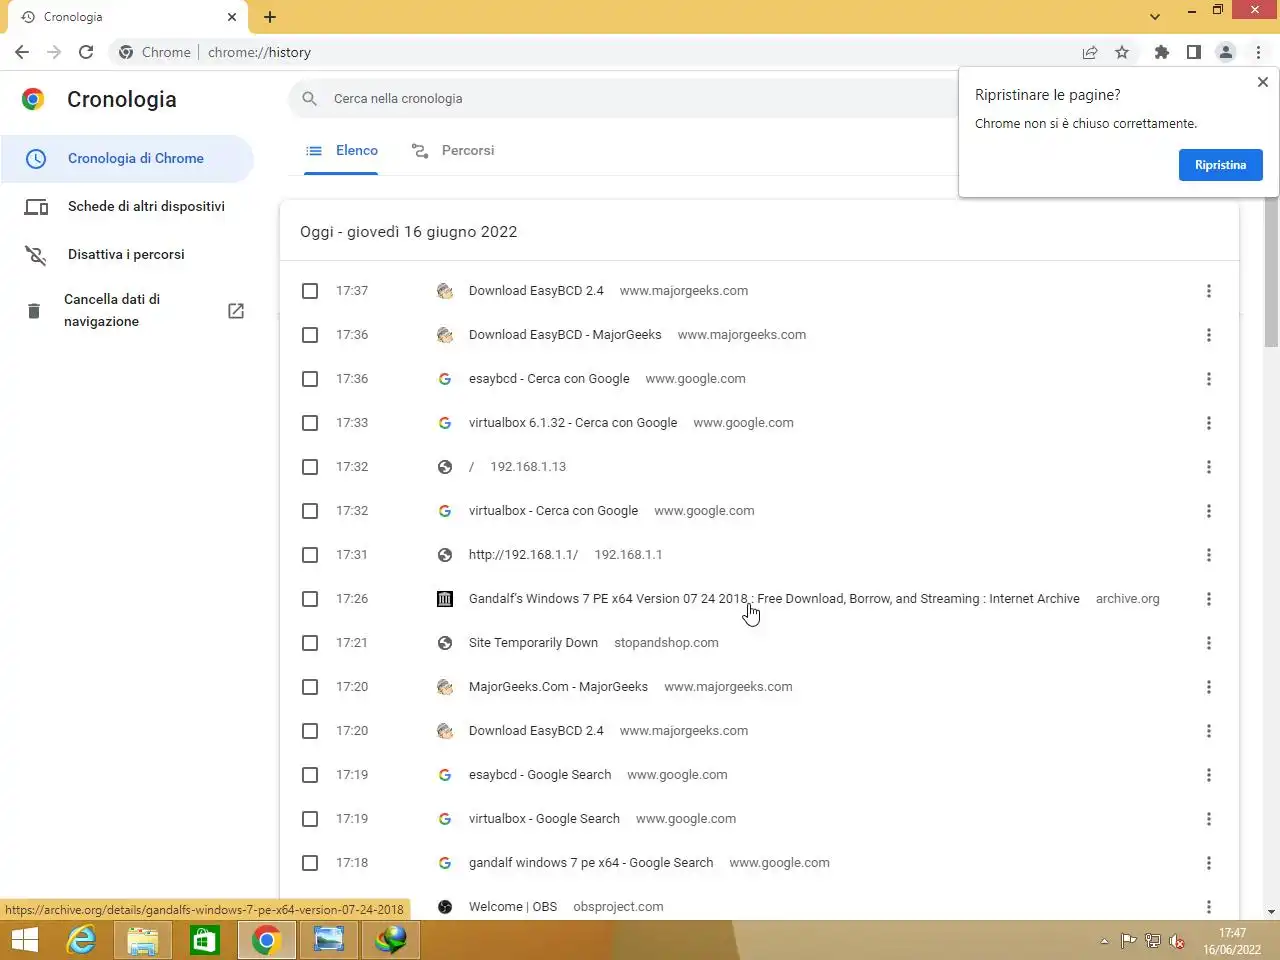Click the scrollbar down arrow

click(x=1271, y=912)
